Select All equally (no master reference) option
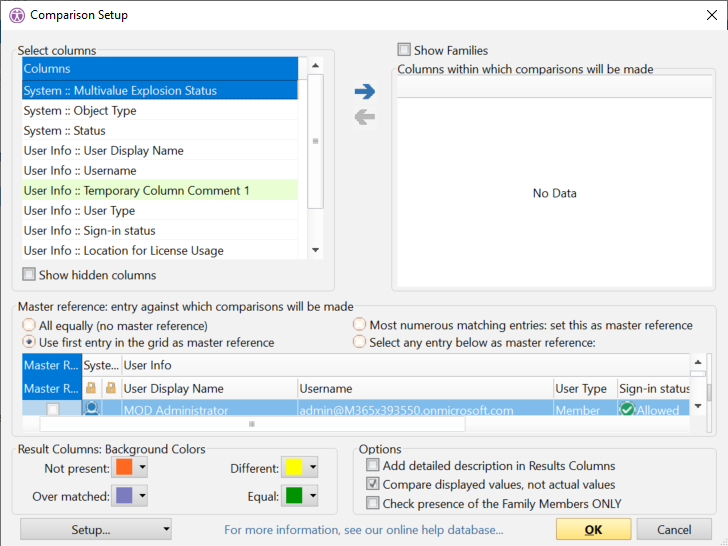The height and width of the screenshot is (546, 728). [29, 326]
